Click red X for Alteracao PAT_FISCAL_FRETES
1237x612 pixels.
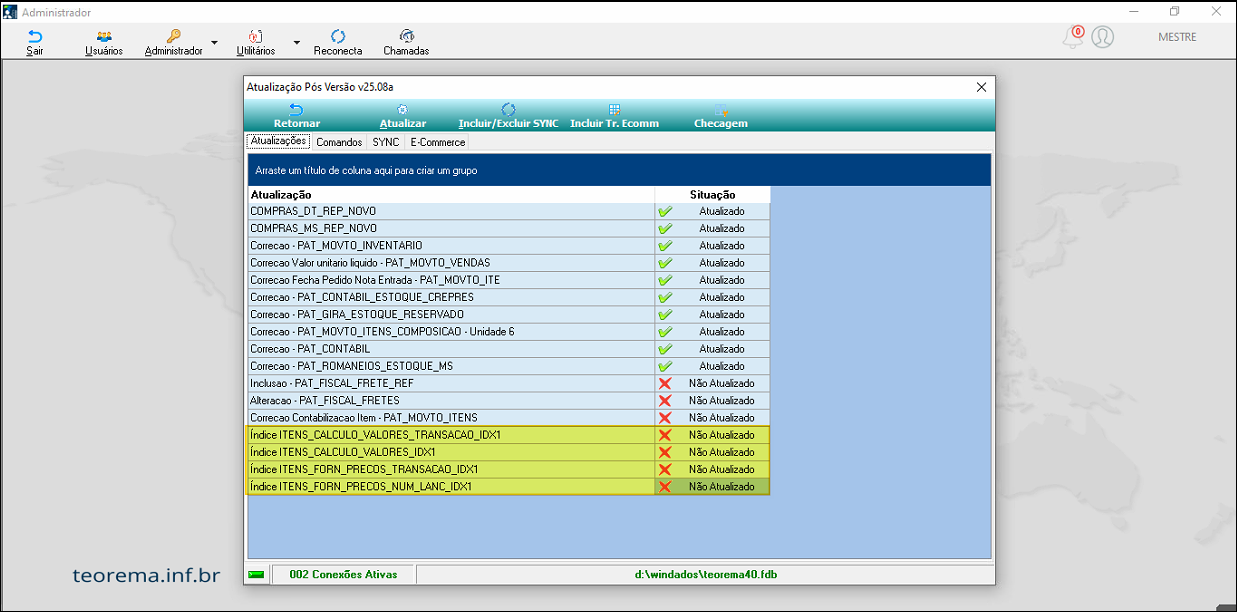(664, 400)
